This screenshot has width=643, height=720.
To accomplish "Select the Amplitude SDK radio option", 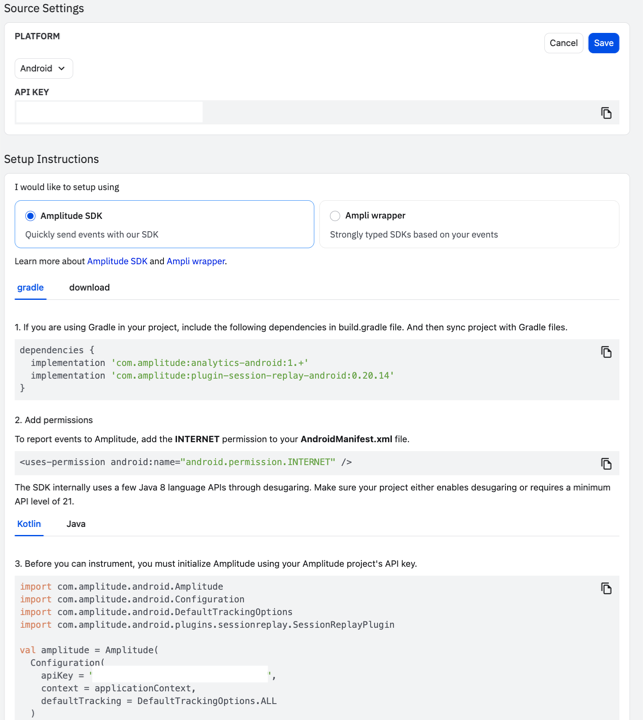I will pos(30,216).
